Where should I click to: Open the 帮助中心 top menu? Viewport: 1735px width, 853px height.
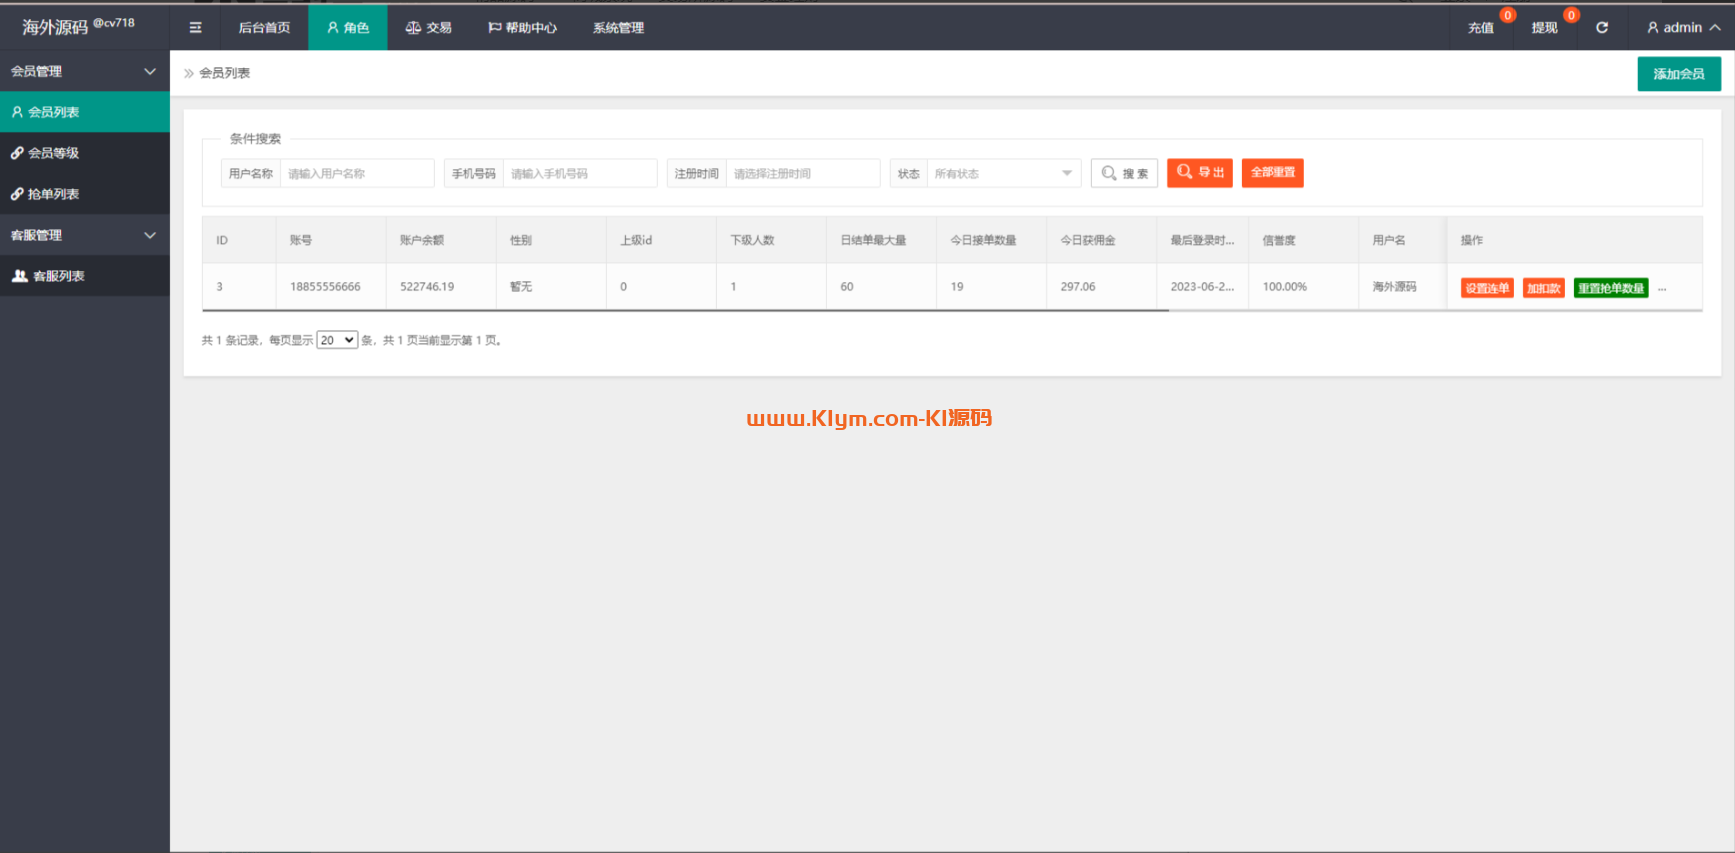coord(522,28)
